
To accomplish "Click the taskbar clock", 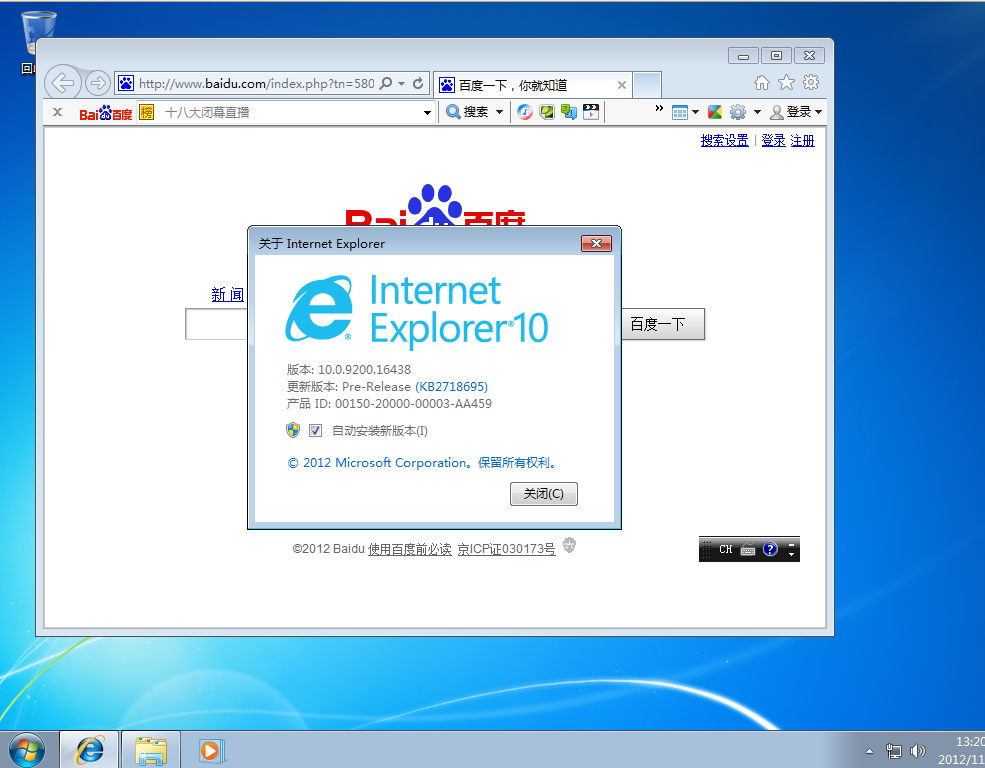I will click(961, 750).
